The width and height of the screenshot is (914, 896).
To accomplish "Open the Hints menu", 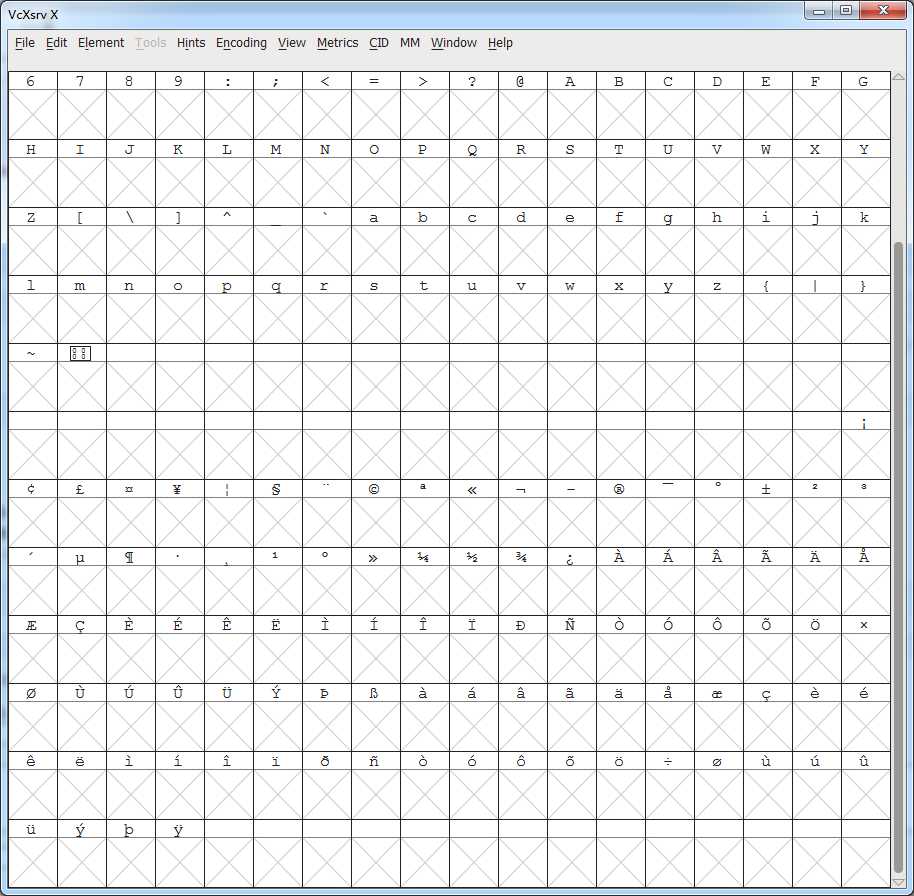I will [191, 43].
